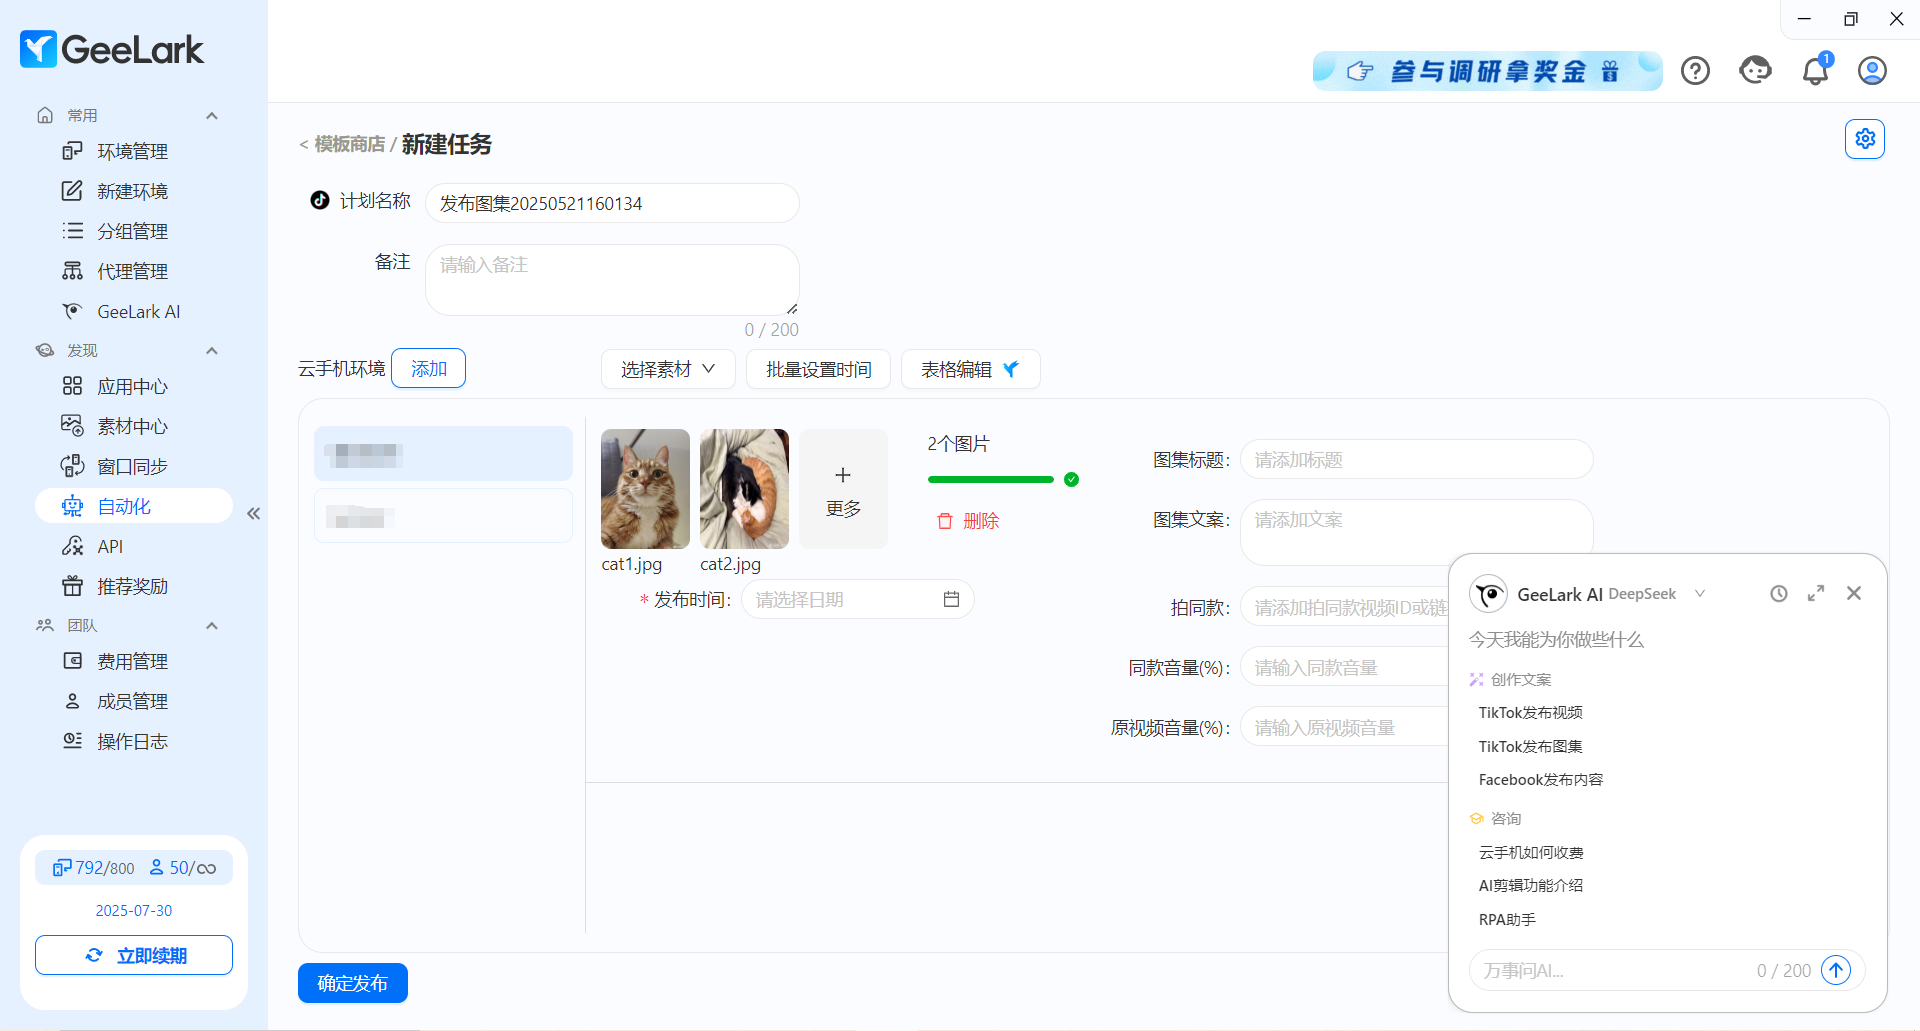Screen dimensions: 1920x1031
Task: Open 环境管理 in the sidebar
Action: tap(132, 152)
